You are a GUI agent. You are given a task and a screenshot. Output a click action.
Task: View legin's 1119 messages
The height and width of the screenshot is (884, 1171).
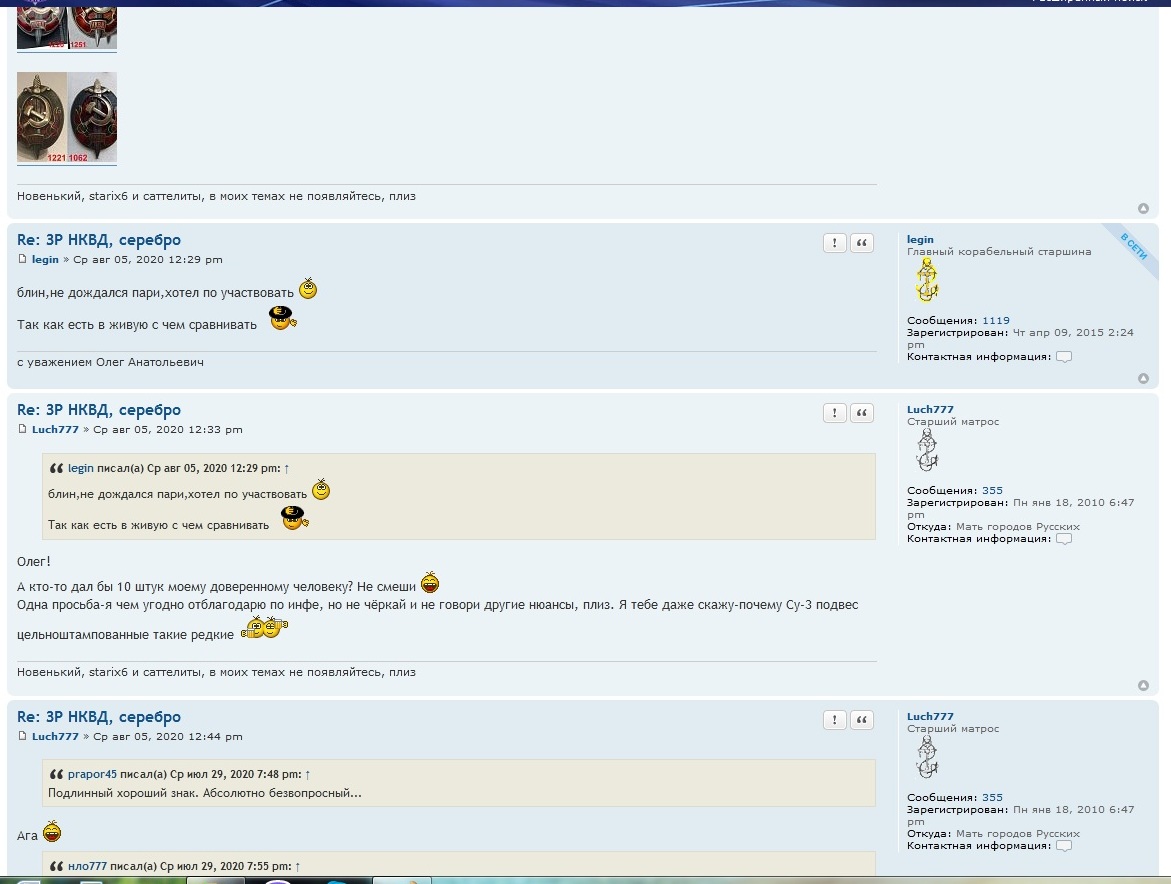[x=995, y=321]
